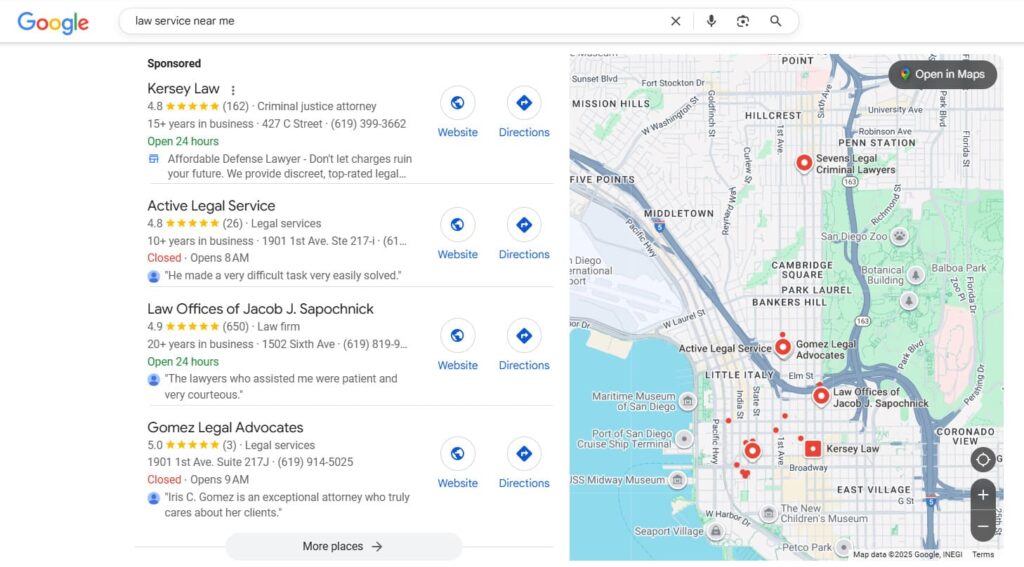Open the Kersey Law listing title
This screenshot has width=1024, height=567.
pos(183,89)
